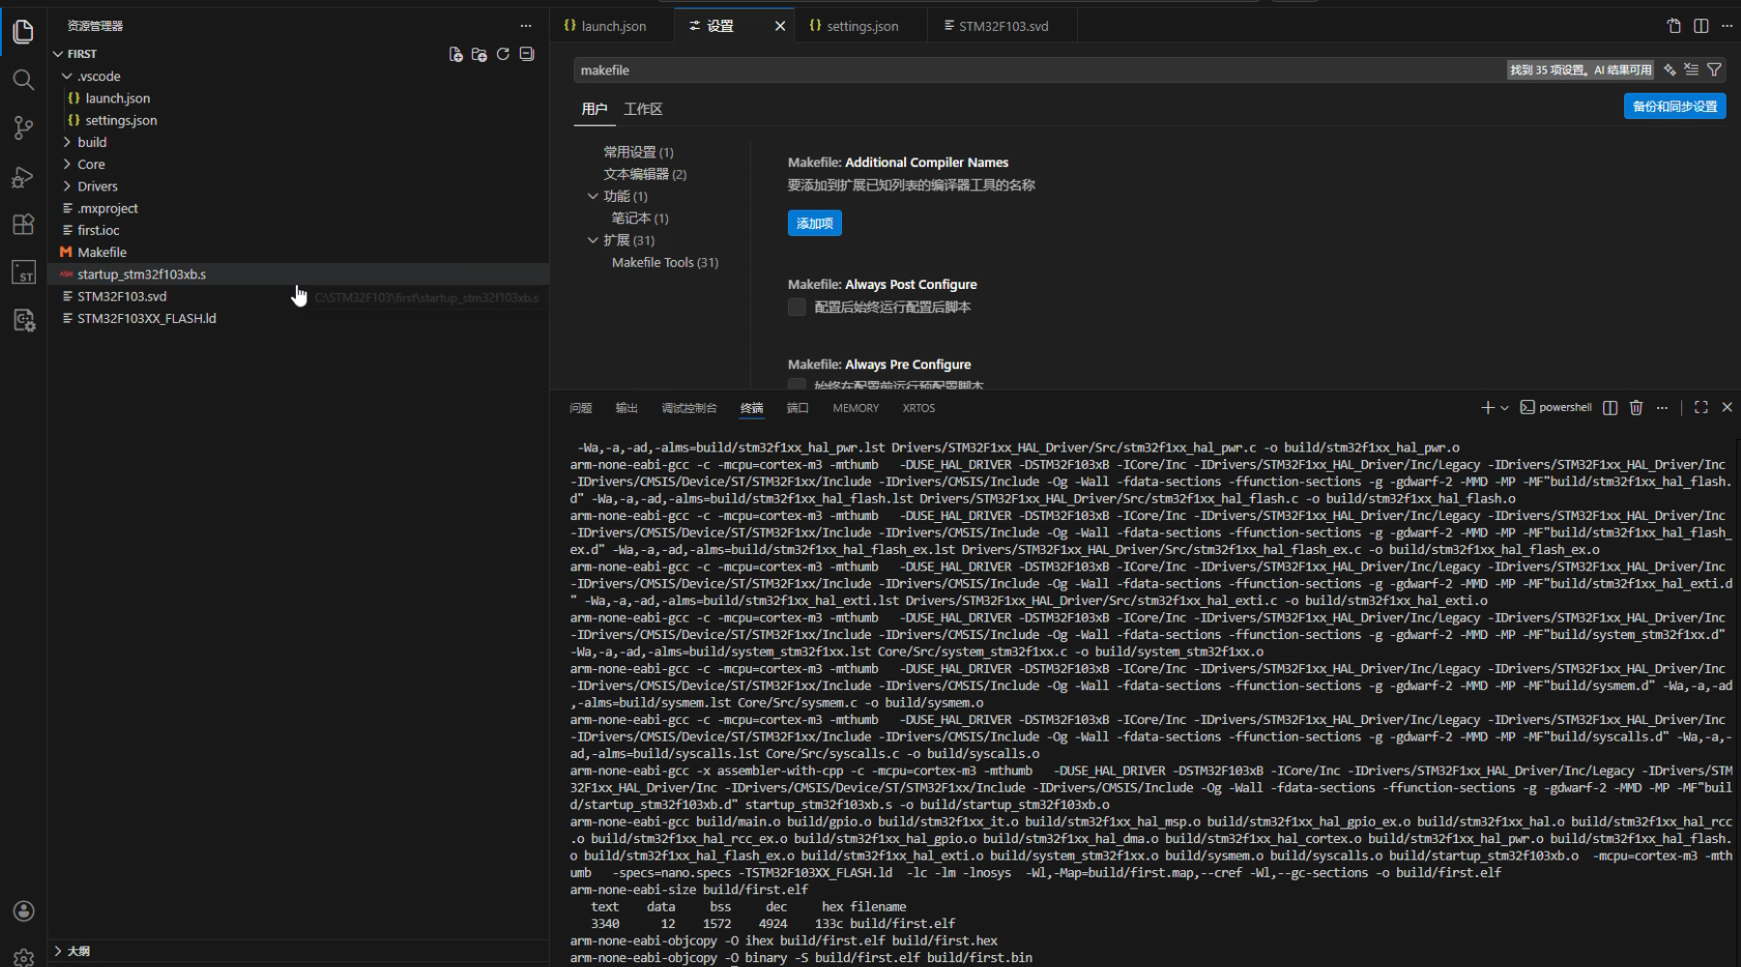Enable Always Post Configure checkbox
This screenshot has height=967, width=1741.
(797, 307)
